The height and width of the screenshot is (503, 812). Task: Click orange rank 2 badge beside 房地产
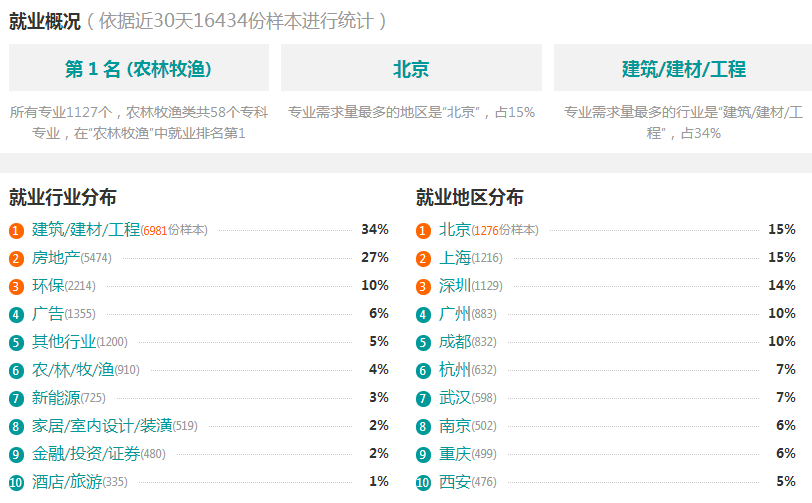click(x=16, y=258)
